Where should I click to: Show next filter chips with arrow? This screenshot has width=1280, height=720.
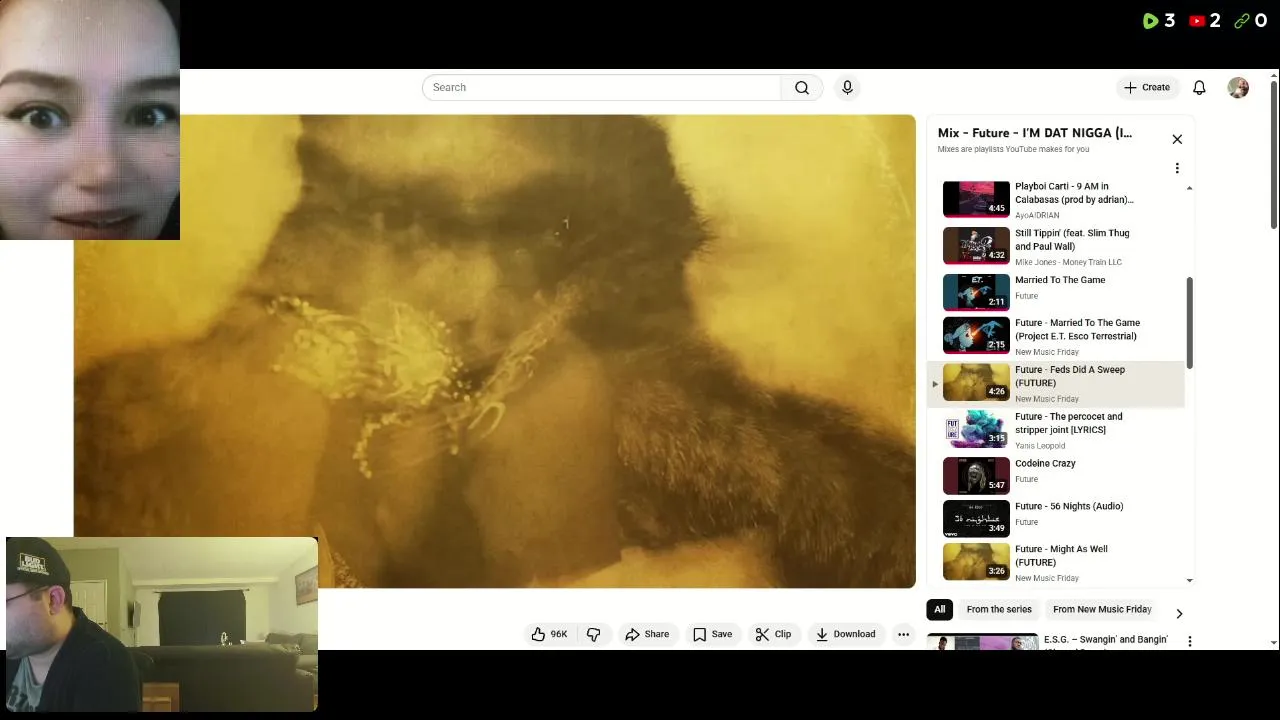1179,613
